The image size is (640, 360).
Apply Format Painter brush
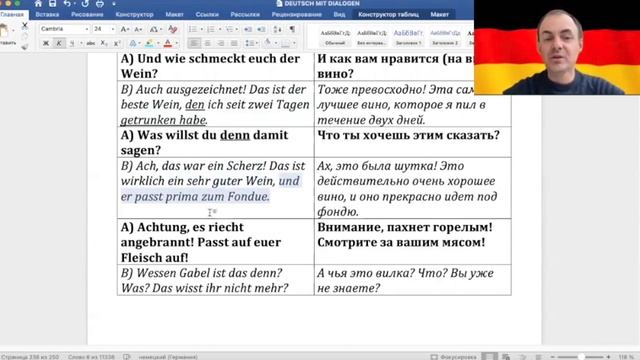pos(25,47)
